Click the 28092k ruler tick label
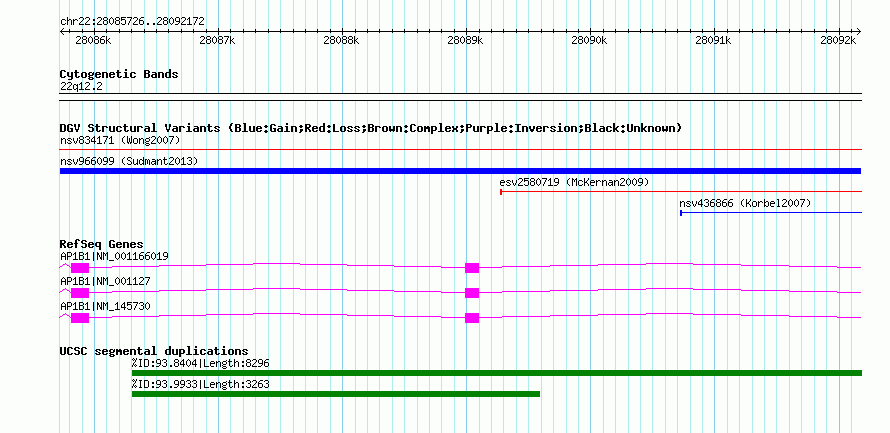This screenshot has width=890, height=433. tap(838, 41)
